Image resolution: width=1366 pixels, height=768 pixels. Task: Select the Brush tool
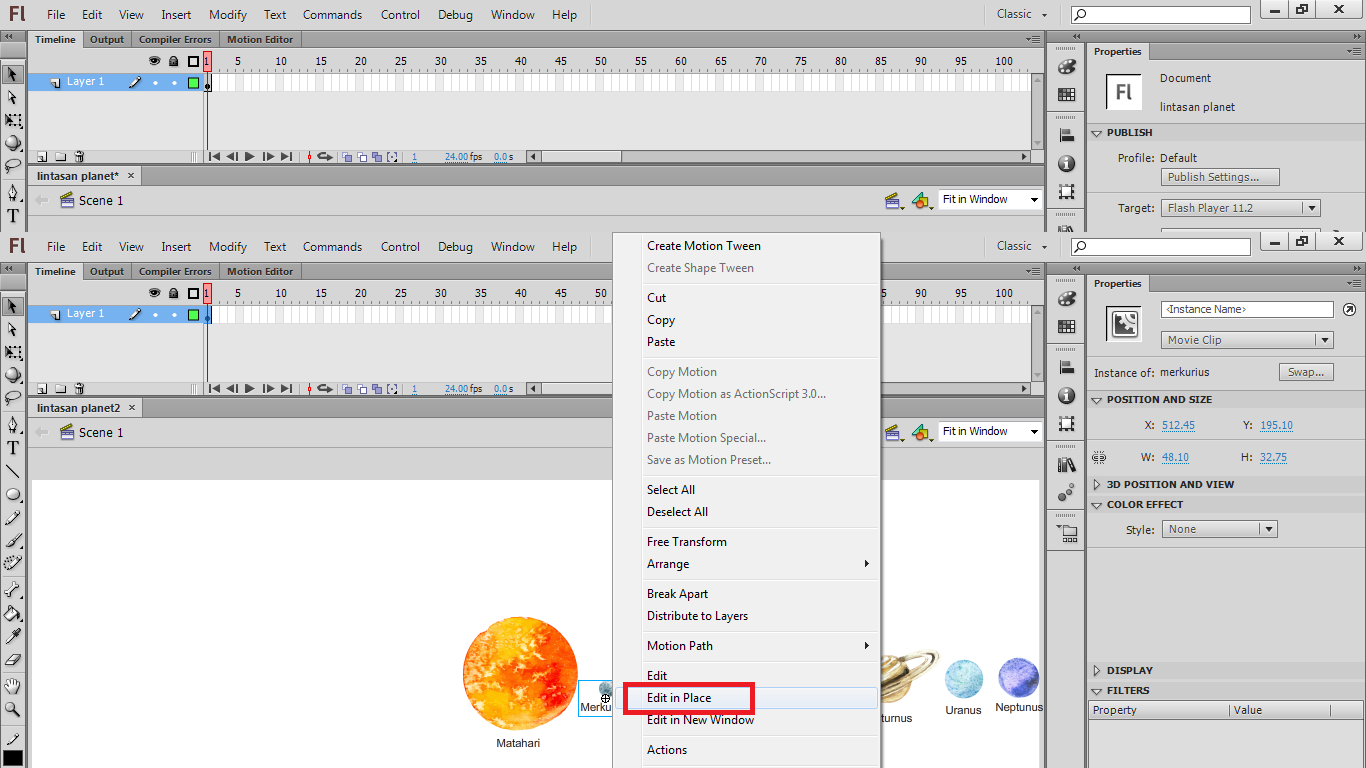tap(13, 540)
